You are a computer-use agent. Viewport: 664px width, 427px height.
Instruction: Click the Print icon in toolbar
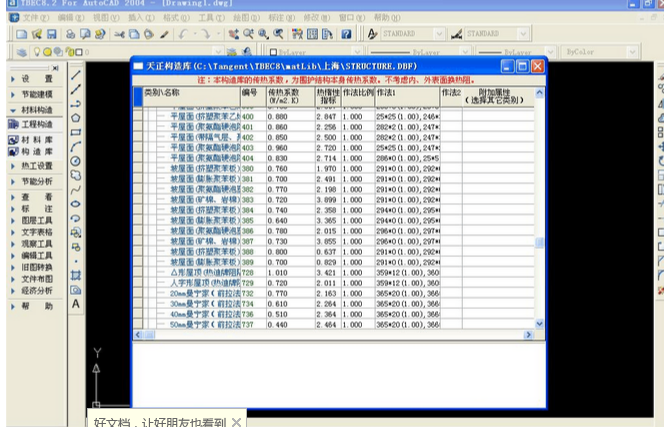click(x=70, y=34)
